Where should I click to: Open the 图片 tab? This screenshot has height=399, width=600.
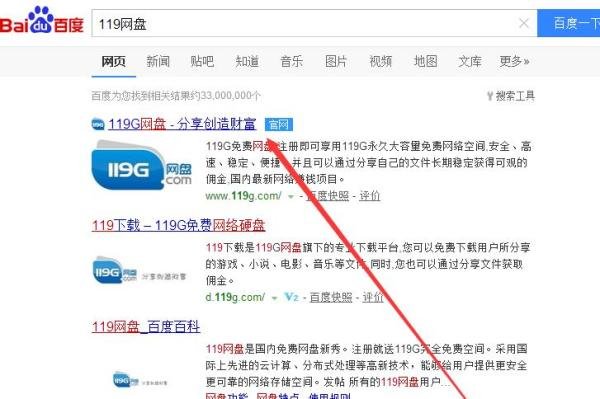pyautogui.click(x=336, y=61)
